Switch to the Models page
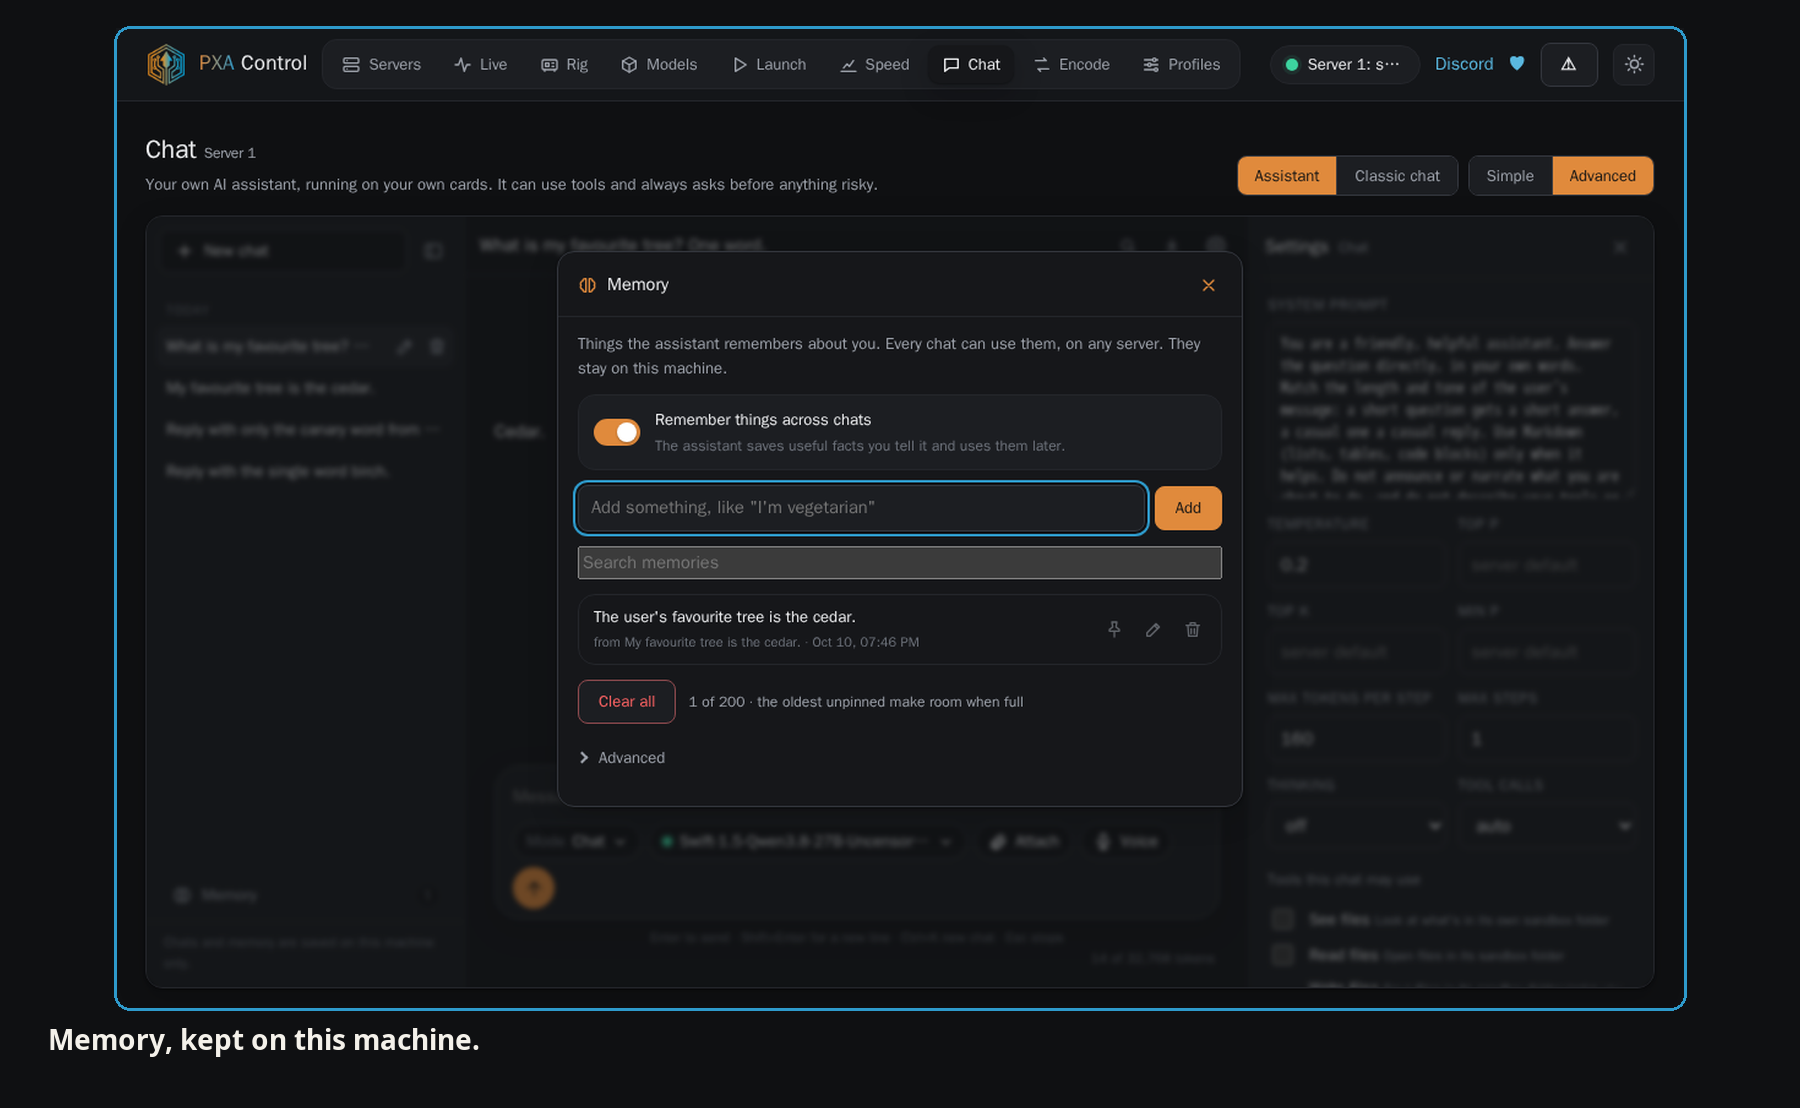 659,64
